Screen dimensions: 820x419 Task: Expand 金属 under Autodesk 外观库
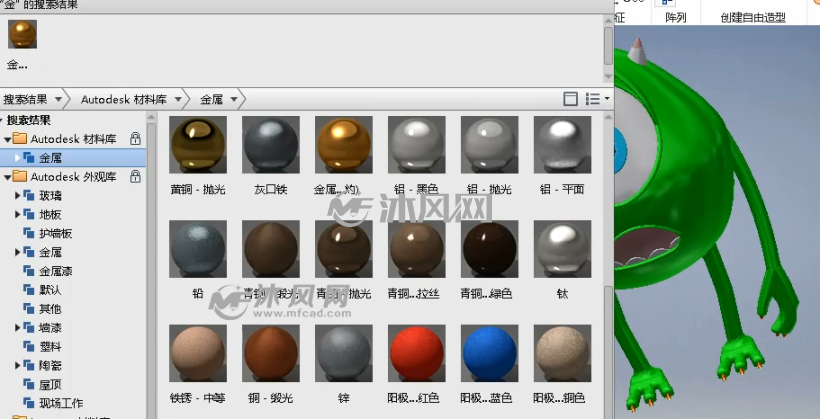pos(17,252)
